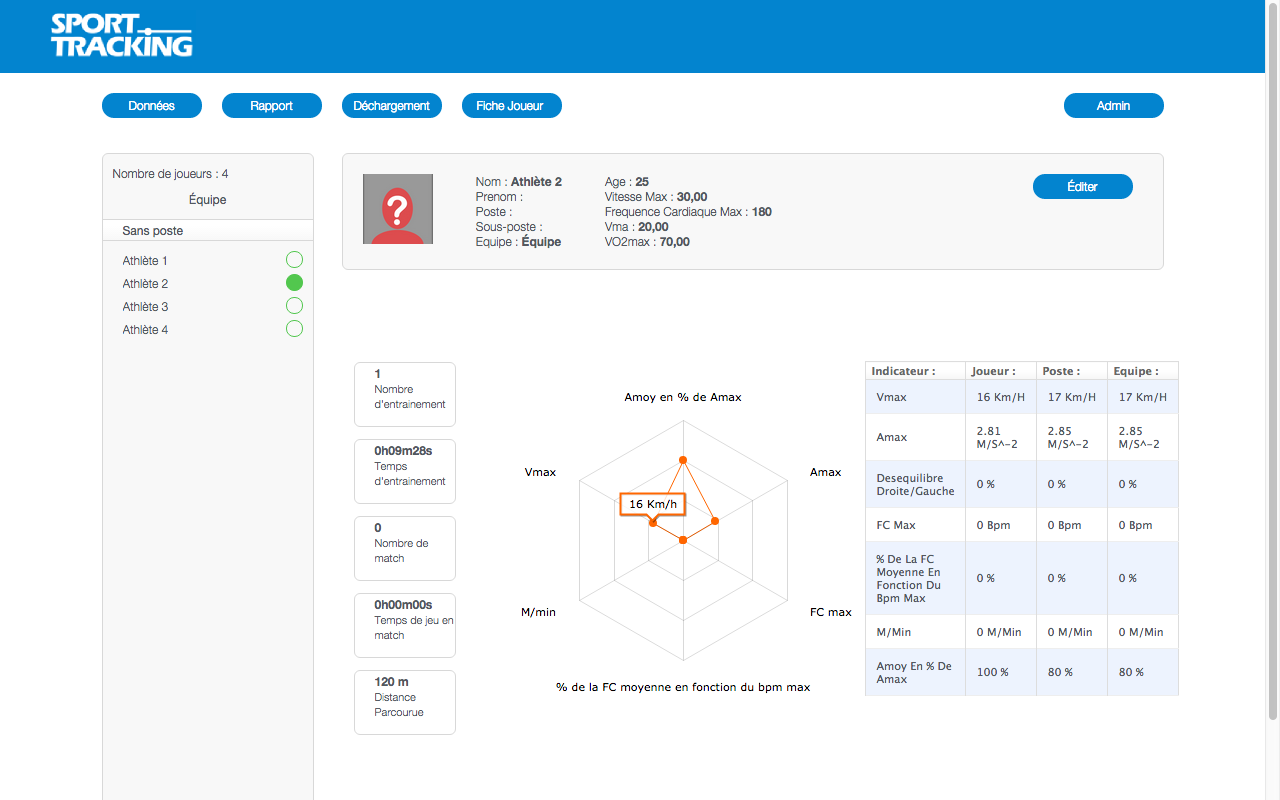Open the Données tab
This screenshot has height=800, width=1280.
tap(152, 106)
